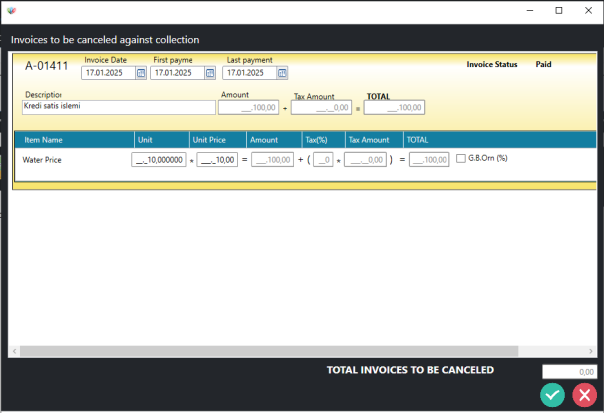Click the Water Price unit price field
Image resolution: width=604 pixels, height=413 pixels.
coord(217,159)
